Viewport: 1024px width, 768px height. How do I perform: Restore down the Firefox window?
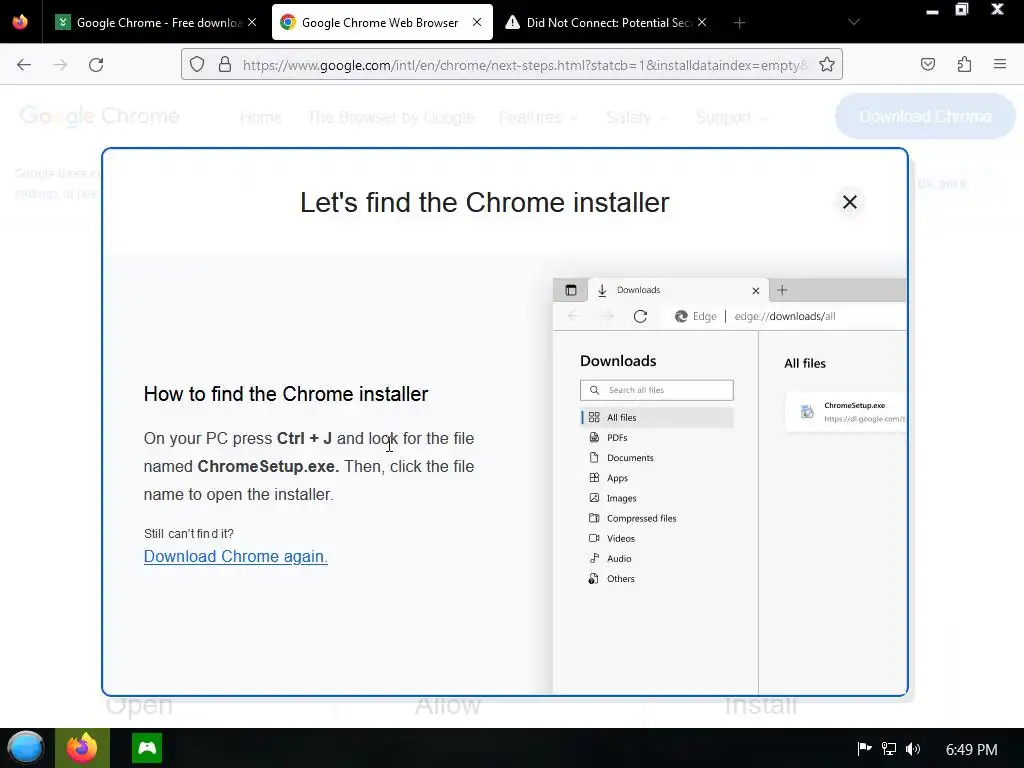962,9
